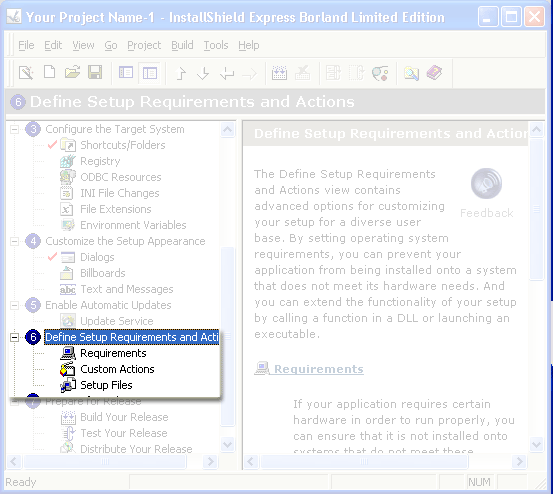This screenshot has height=494, width=553.
Task: Click the uninstall setup toolbar icon
Action: coord(357,73)
